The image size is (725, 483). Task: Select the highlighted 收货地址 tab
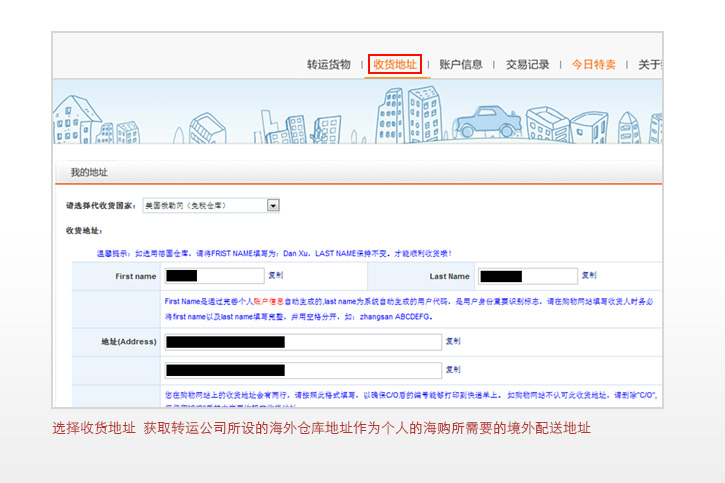pyautogui.click(x=394, y=65)
